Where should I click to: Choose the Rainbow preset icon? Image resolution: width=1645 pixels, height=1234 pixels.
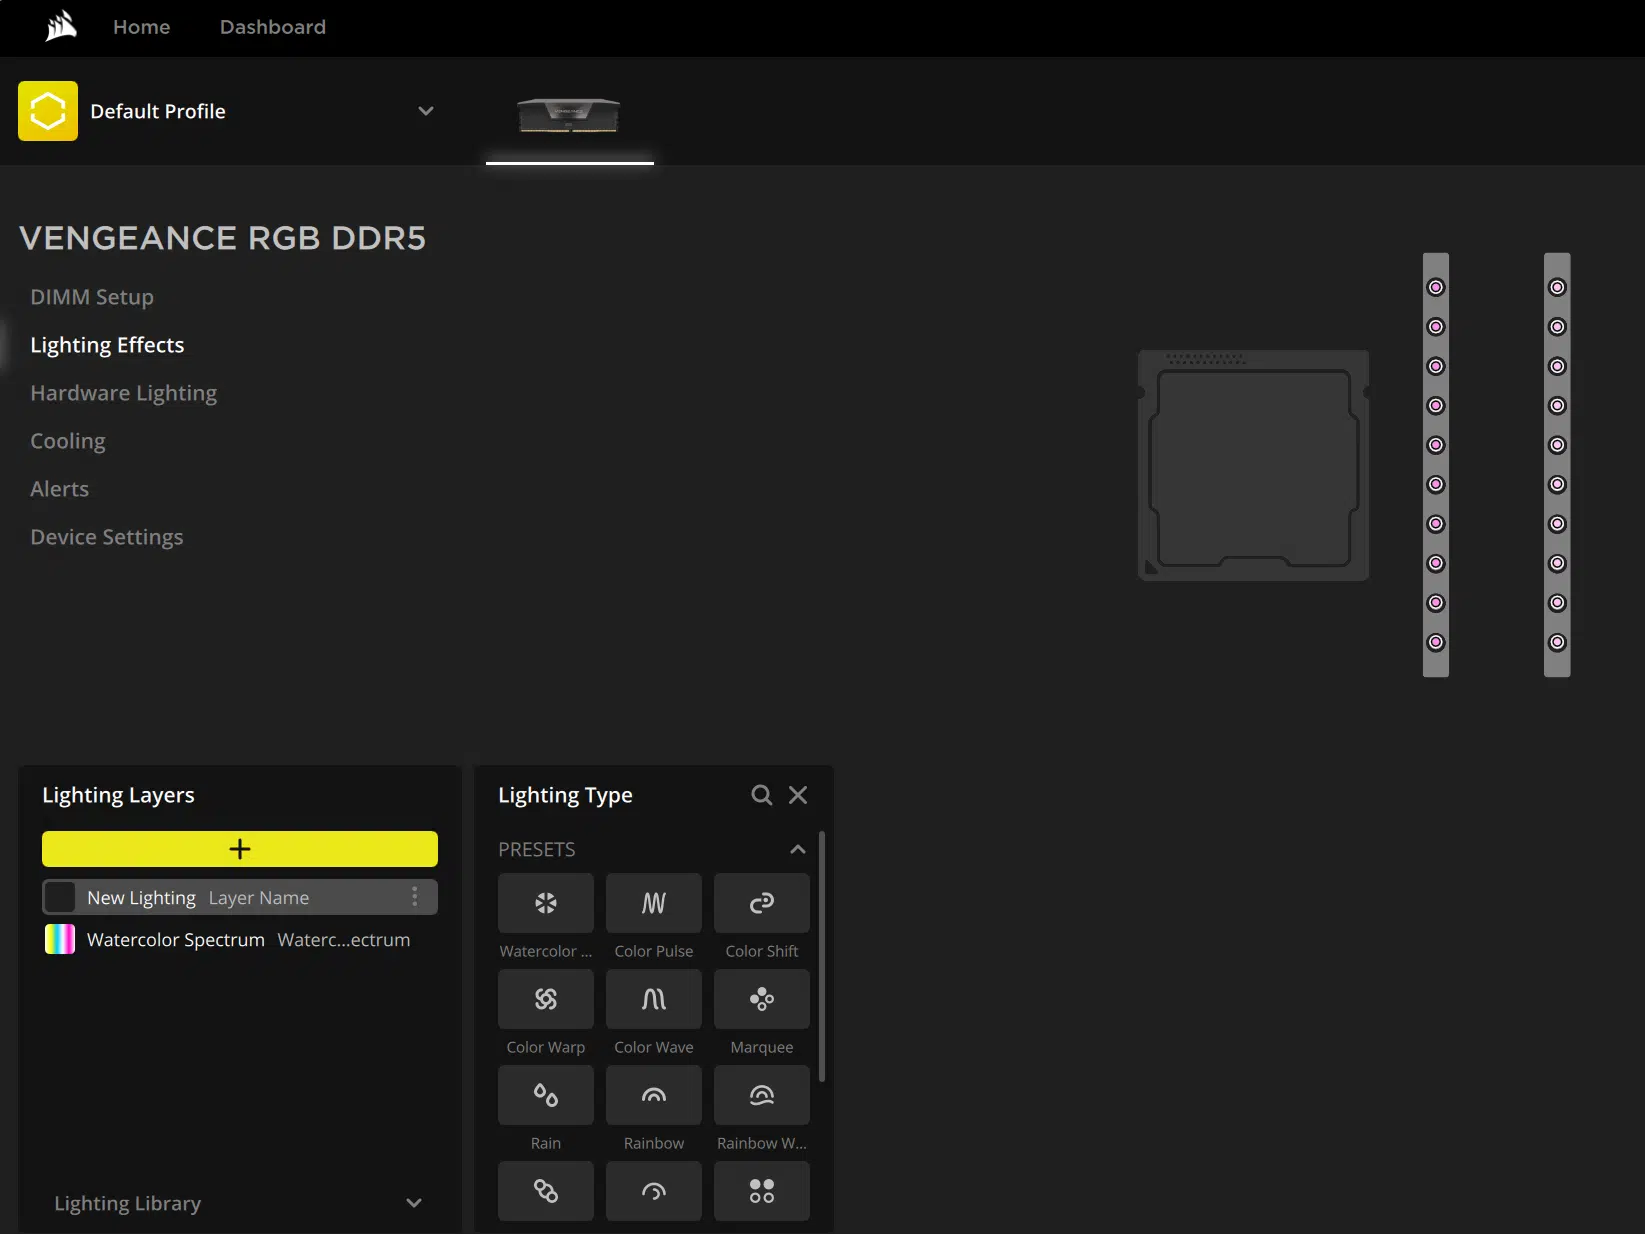pos(654,1095)
